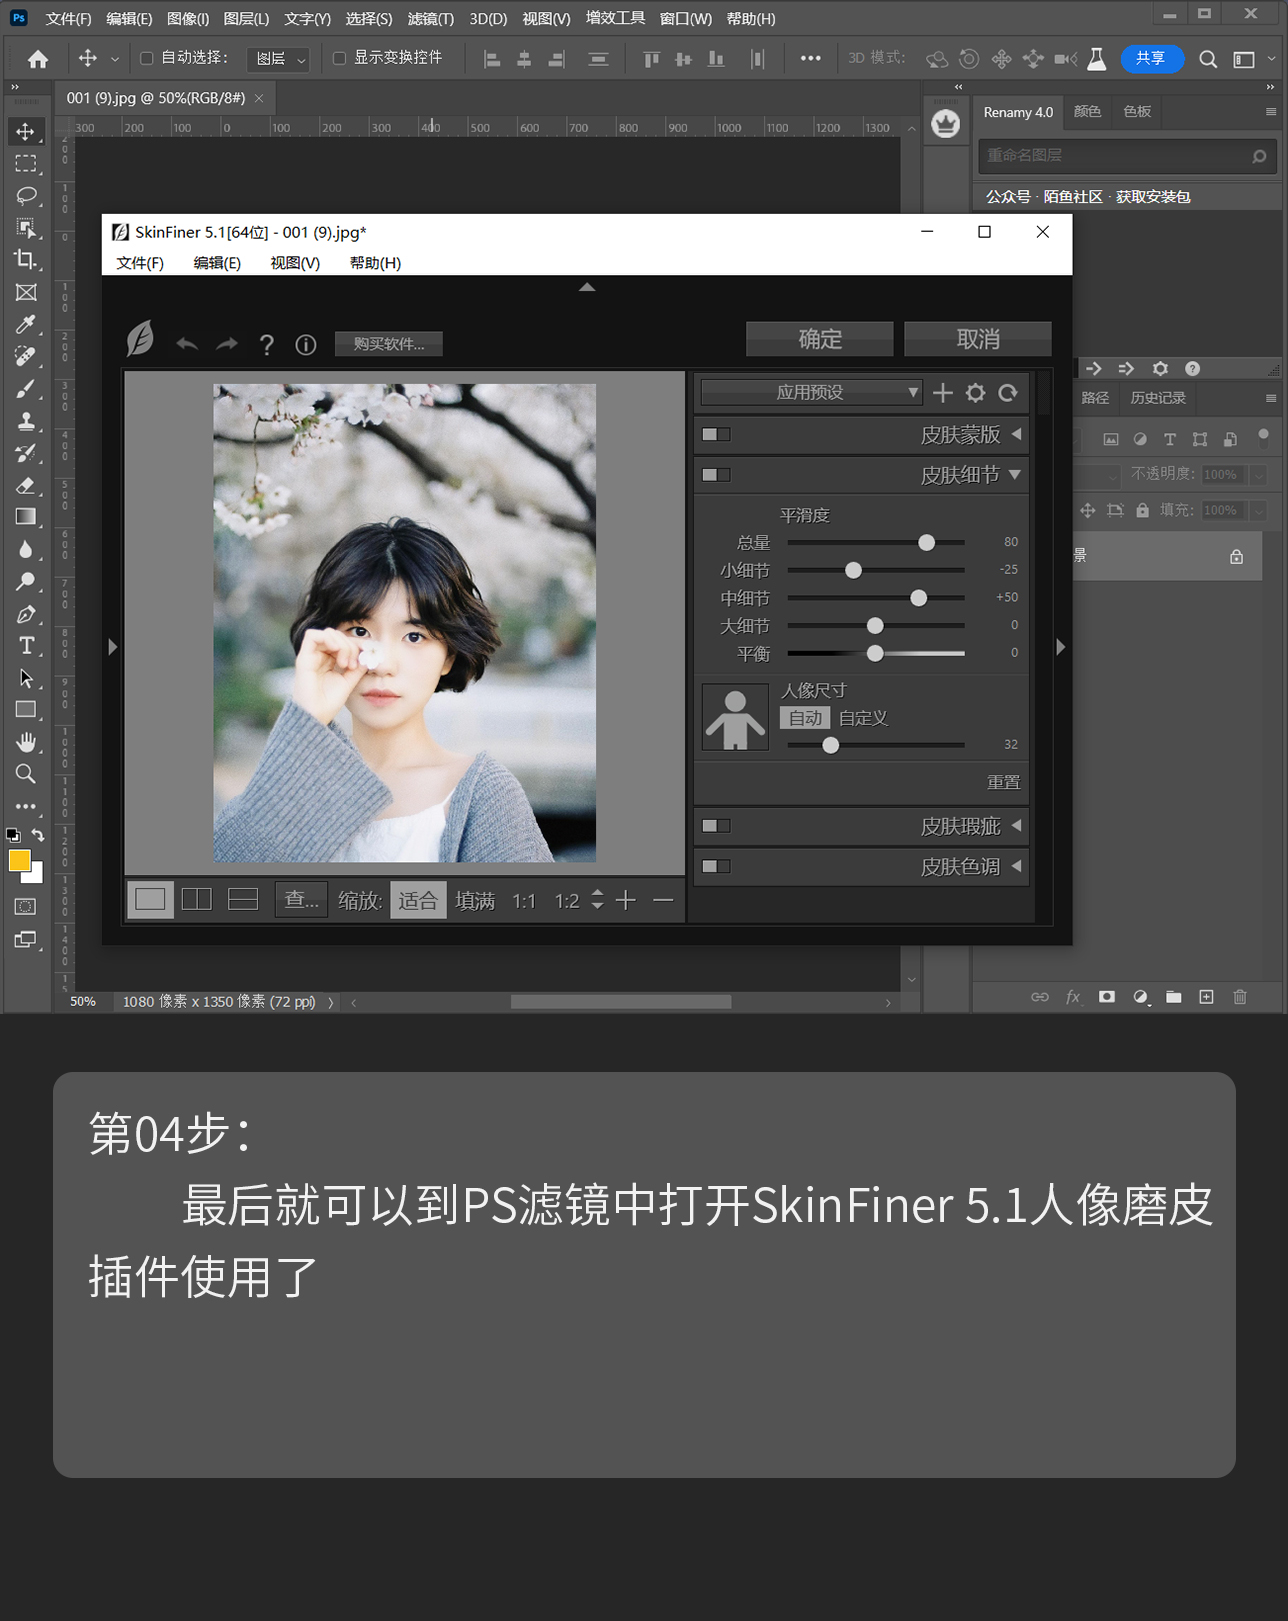Select side-by-side split view icon
1288x1621 pixels.
197,899
